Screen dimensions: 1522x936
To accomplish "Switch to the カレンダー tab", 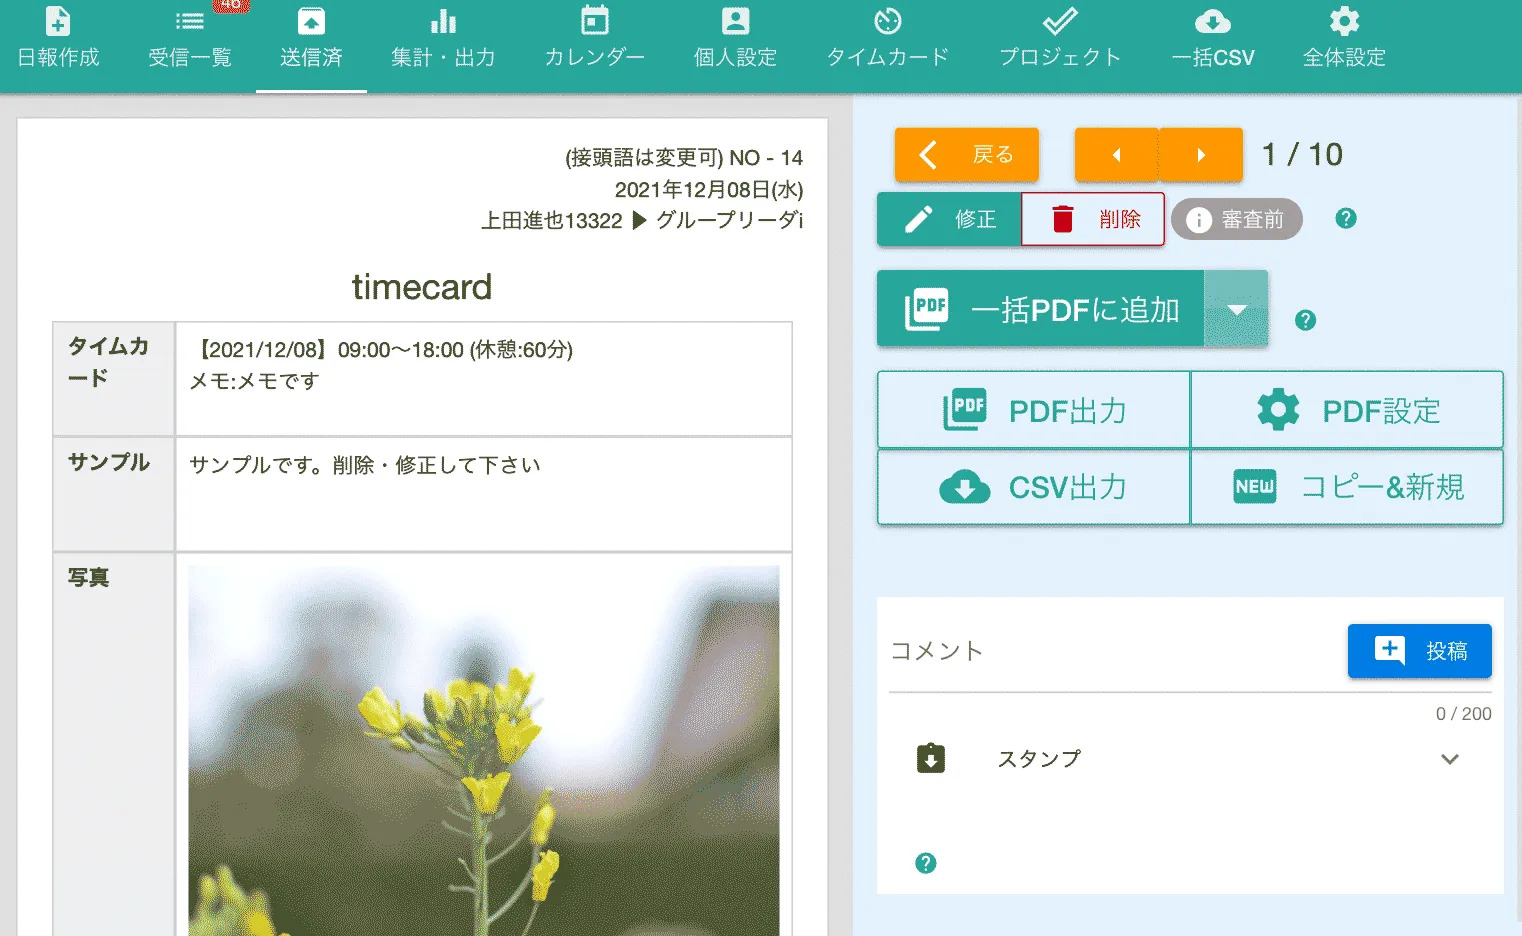I will click(x=594, y=38).
